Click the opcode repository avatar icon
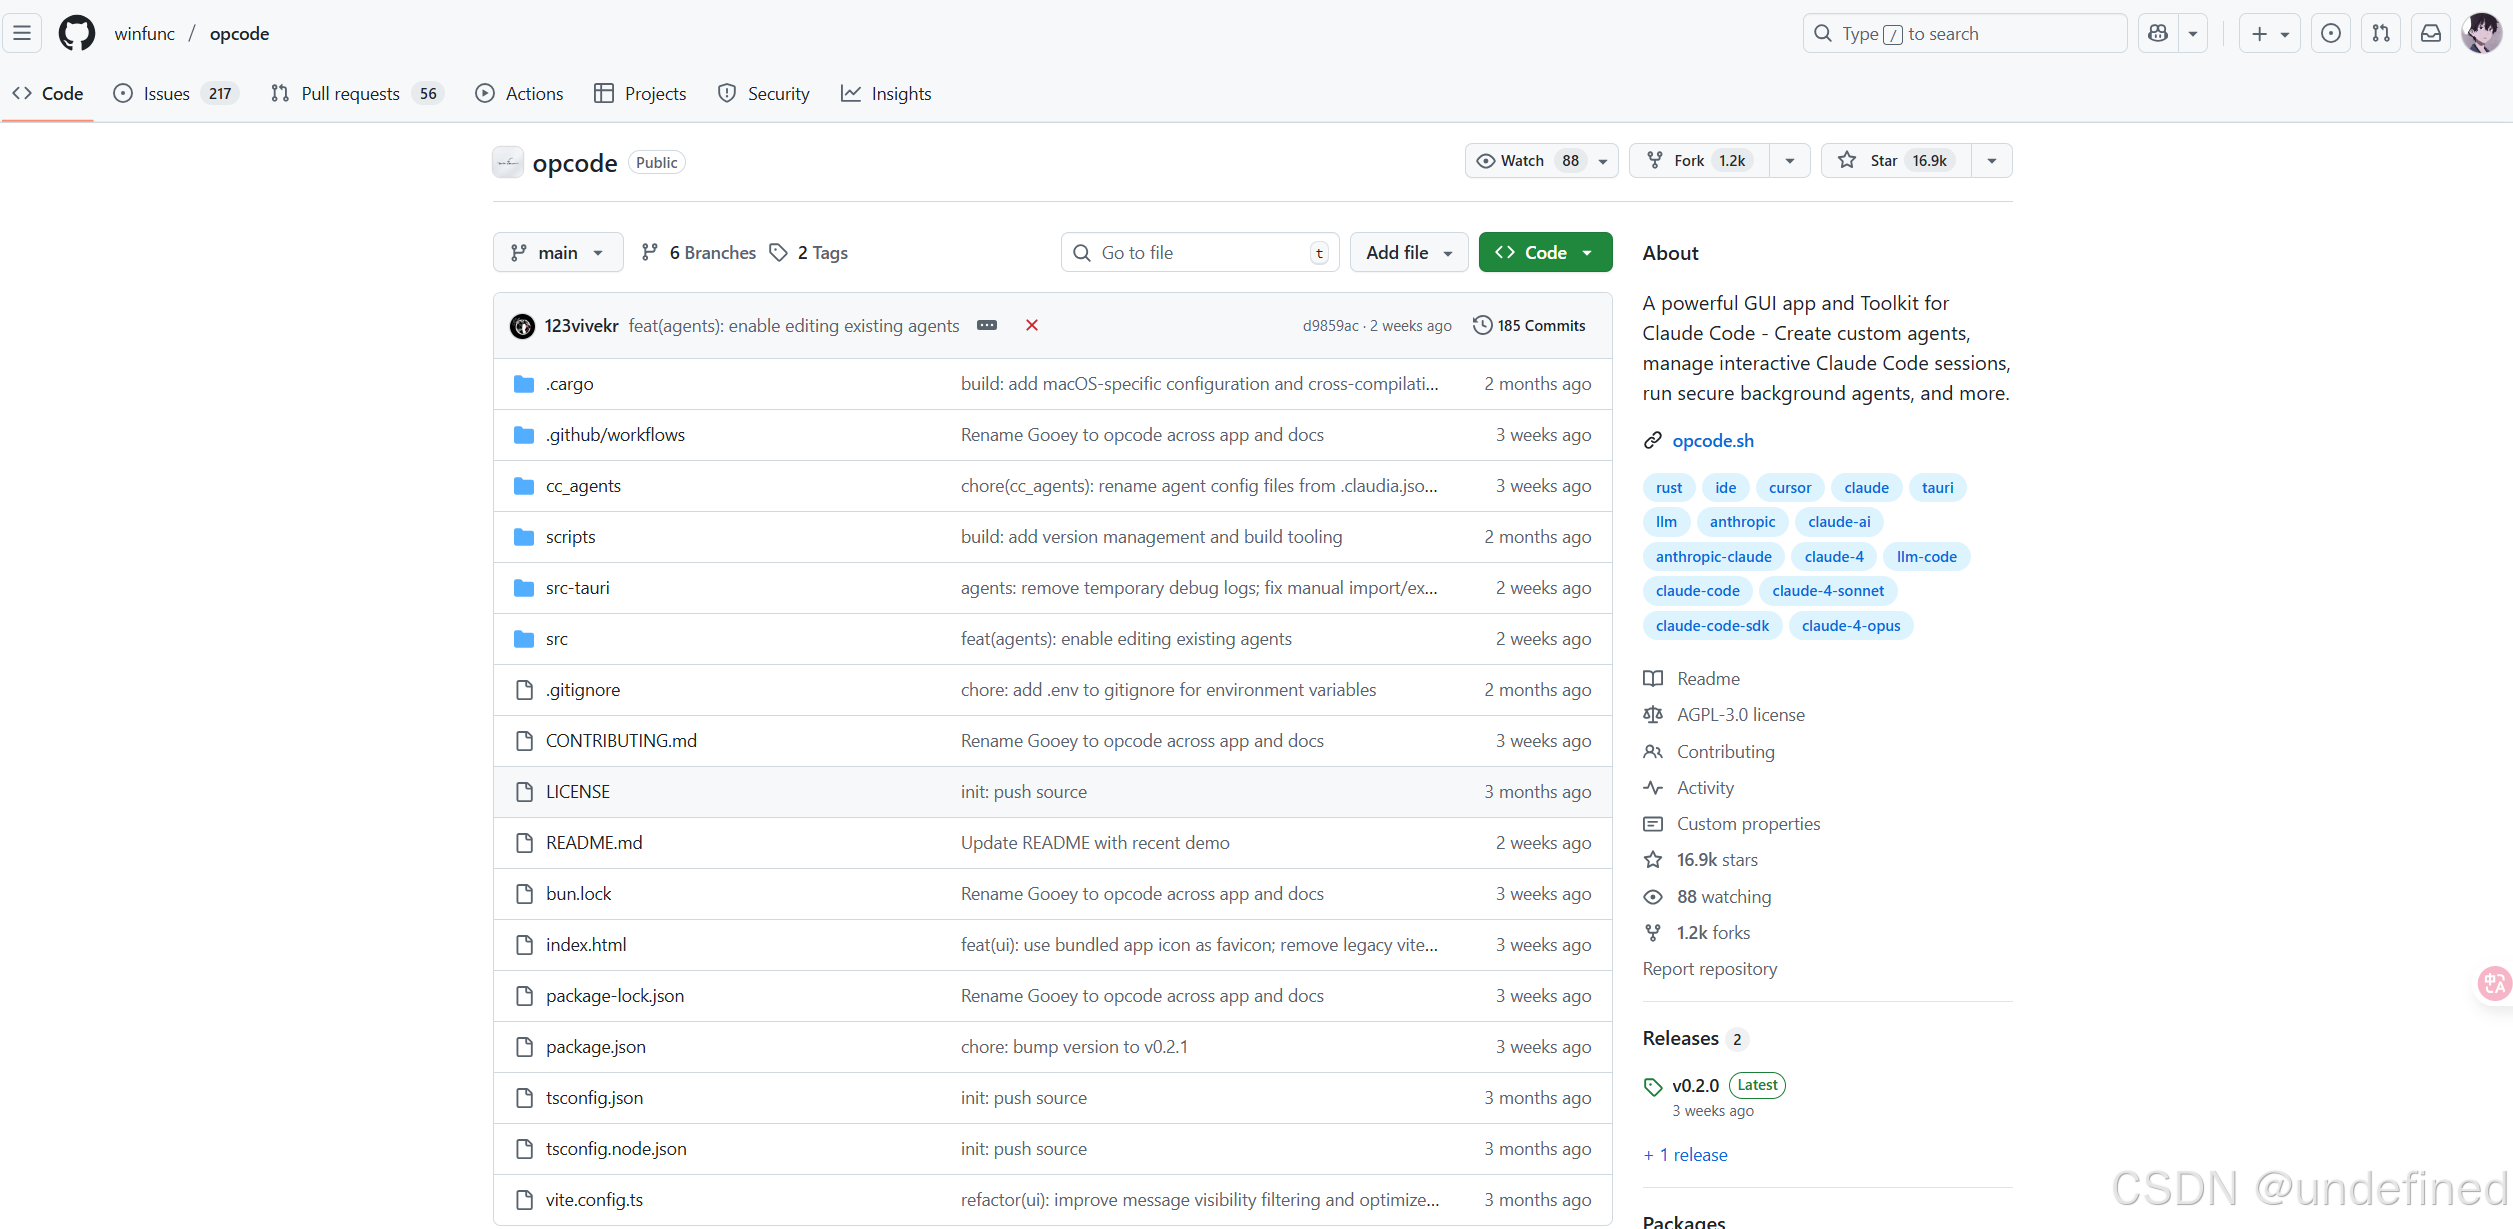The width and height of the screenshot is (2513, 1229). click(x=508, y=162)
